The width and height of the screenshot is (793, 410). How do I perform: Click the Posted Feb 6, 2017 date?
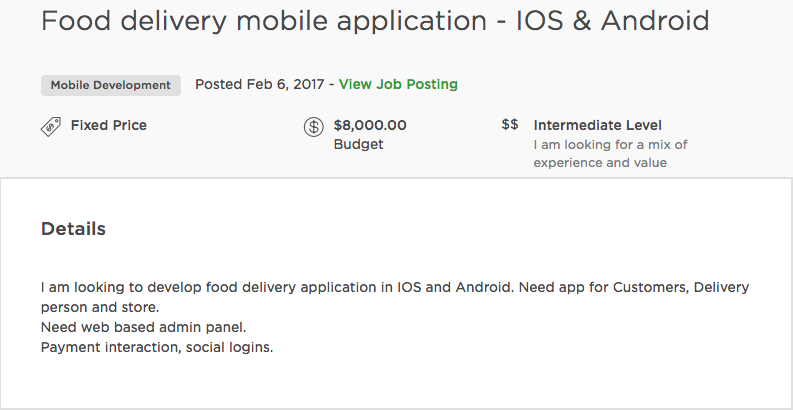(x=259, y=84)
